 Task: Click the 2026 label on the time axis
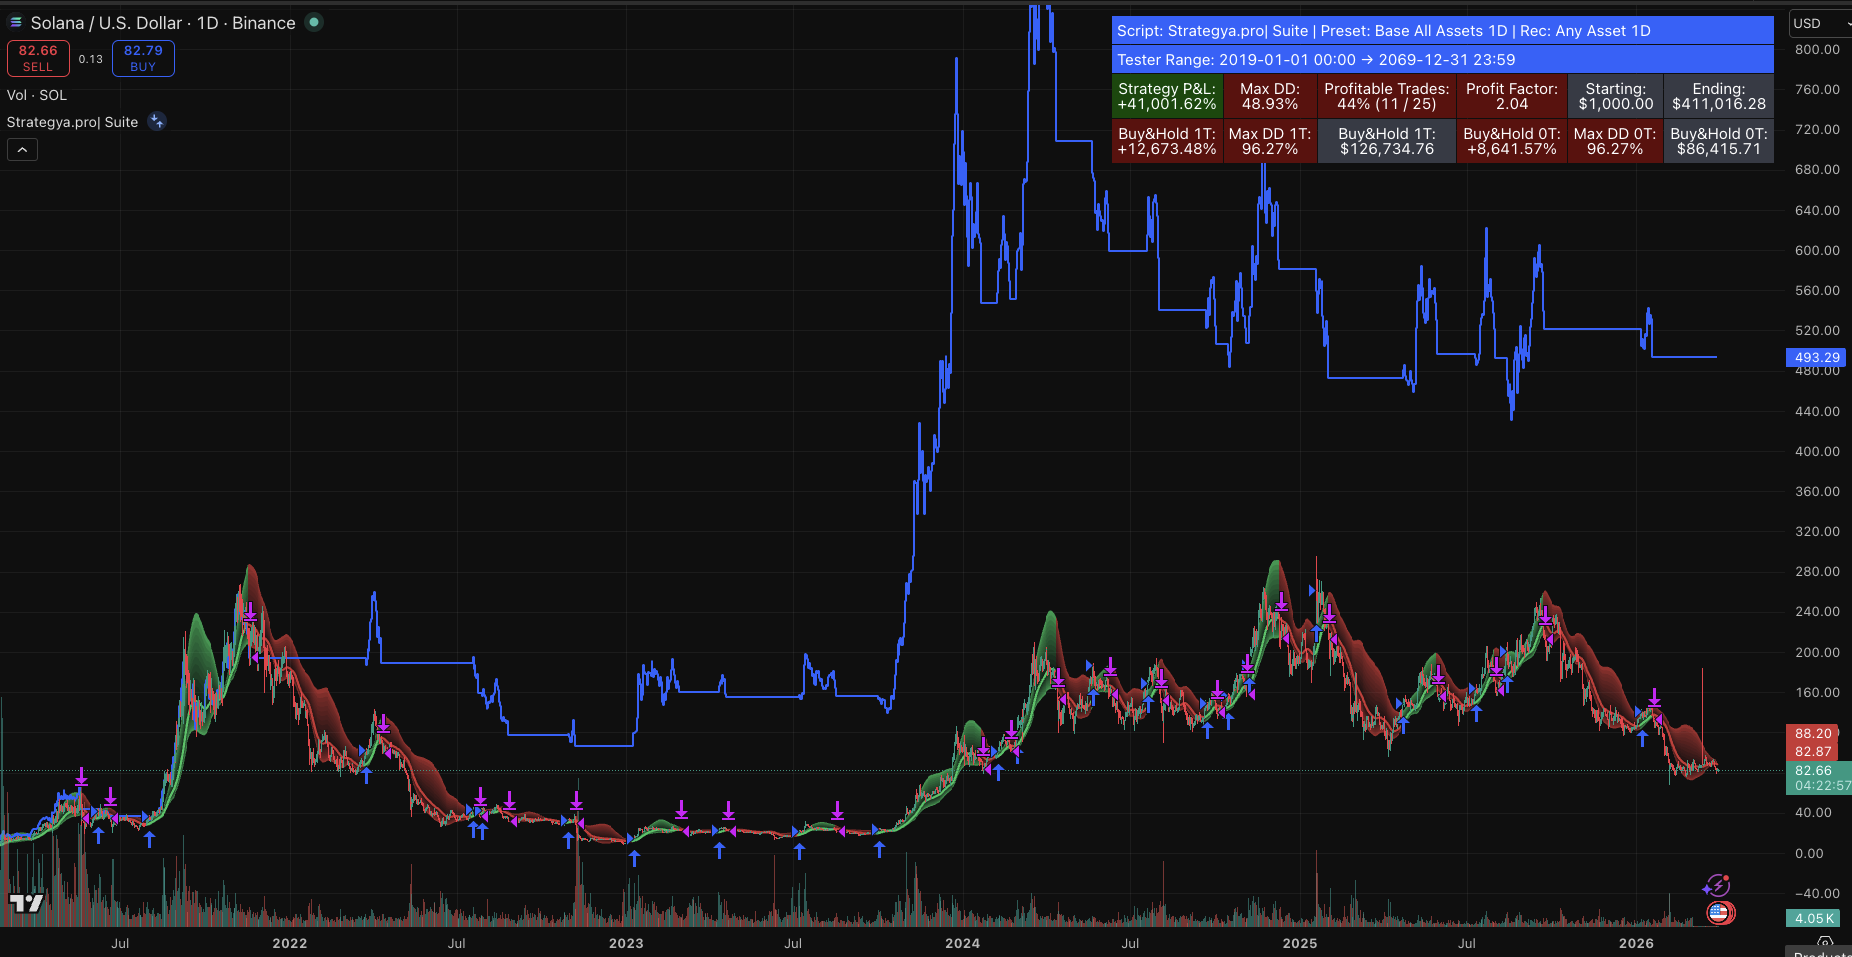1636,943
